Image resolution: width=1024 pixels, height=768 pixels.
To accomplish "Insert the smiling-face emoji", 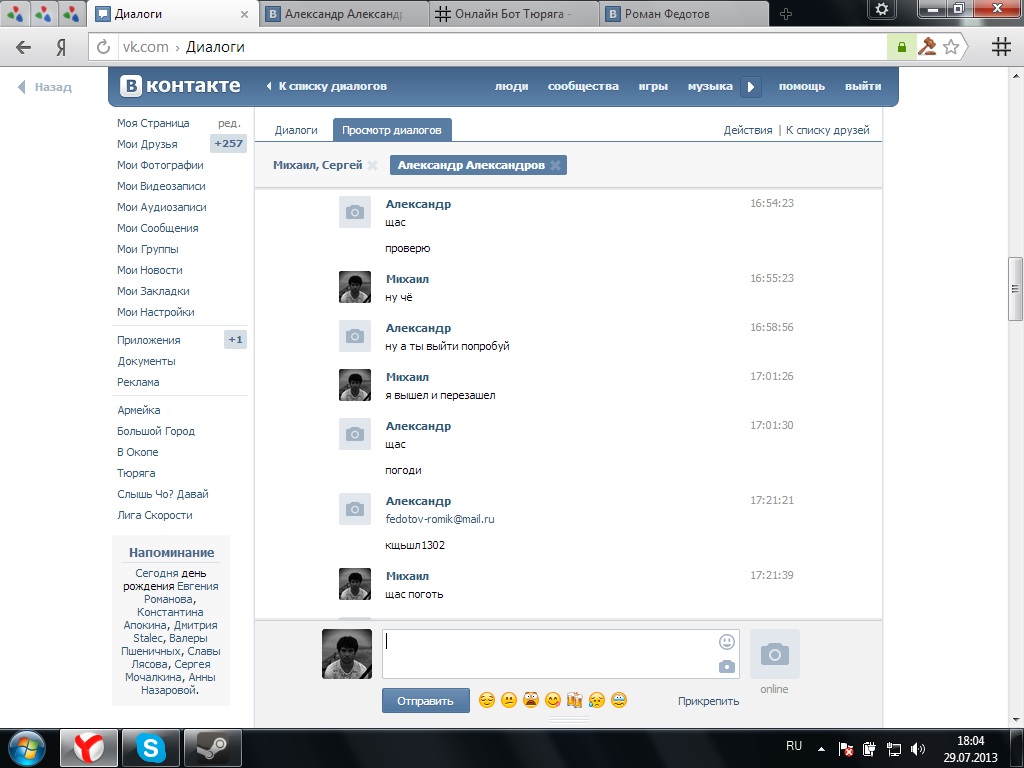I will 552,700.
